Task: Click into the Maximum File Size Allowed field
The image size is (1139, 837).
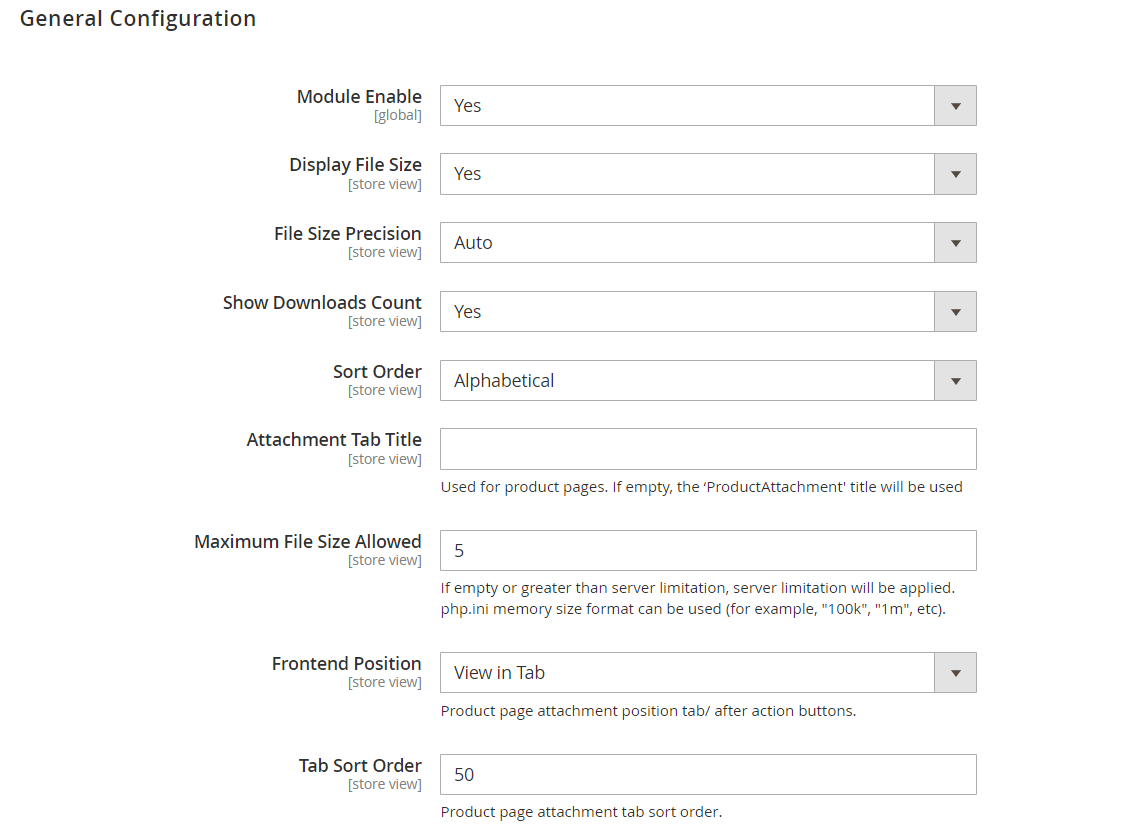Action: coord(707,551)
